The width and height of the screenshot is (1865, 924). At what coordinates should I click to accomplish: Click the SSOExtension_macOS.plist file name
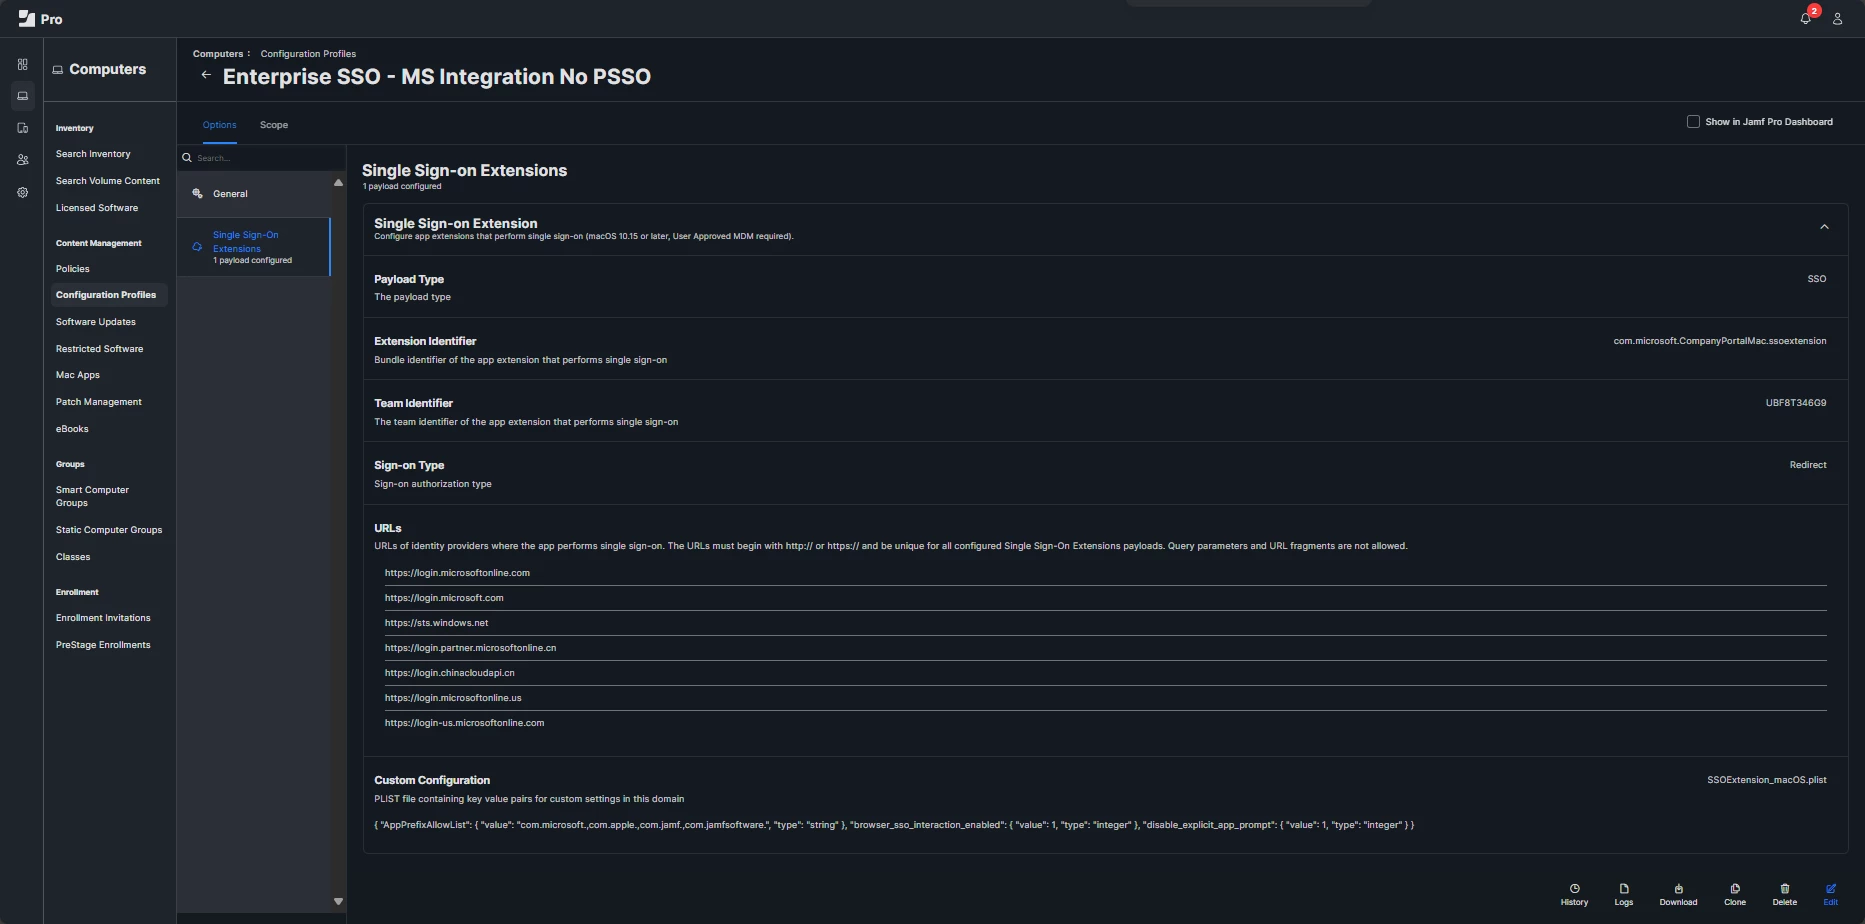(x=1766, y=780)
